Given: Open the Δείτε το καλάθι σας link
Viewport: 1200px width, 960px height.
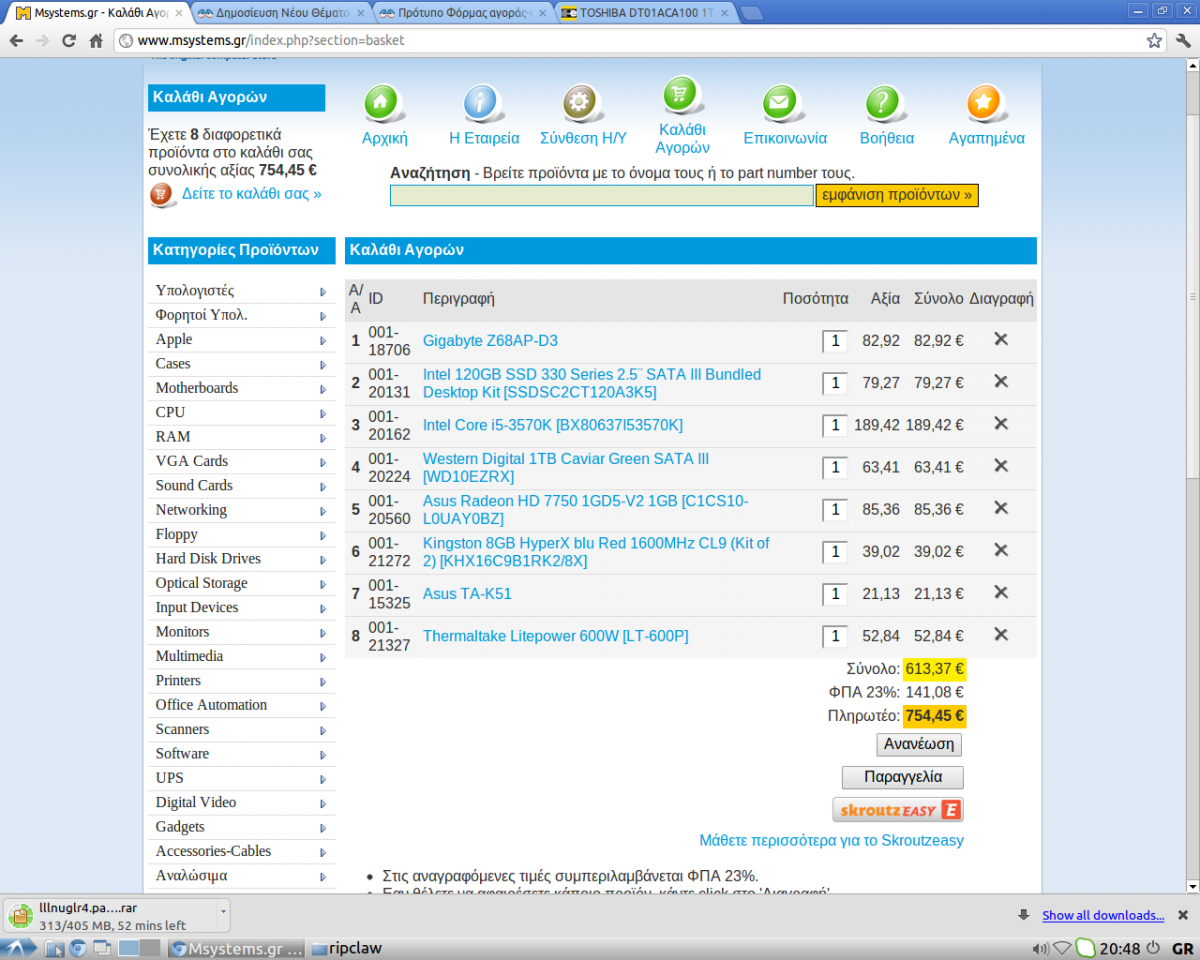Looking at the screenshot, I should click(x=252, y=194).
